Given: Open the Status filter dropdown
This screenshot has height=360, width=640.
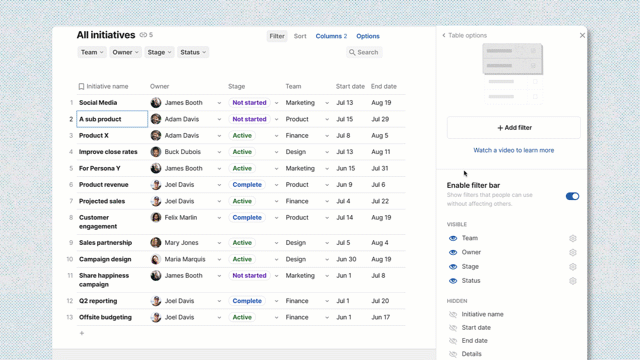Looking at the screenshot, I should [193, 52].
